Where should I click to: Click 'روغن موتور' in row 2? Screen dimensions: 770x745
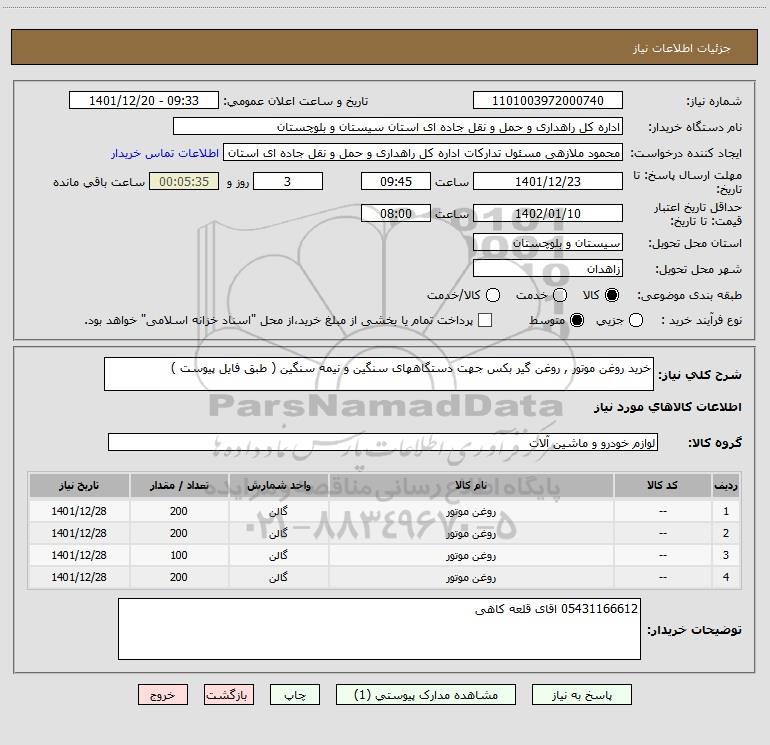471,533
